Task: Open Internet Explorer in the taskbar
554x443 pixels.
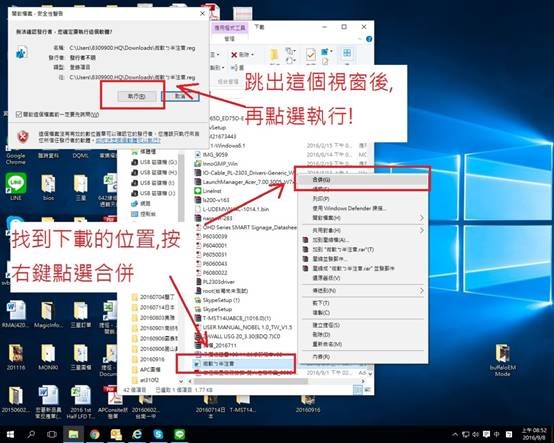Action: click(137, 434)
